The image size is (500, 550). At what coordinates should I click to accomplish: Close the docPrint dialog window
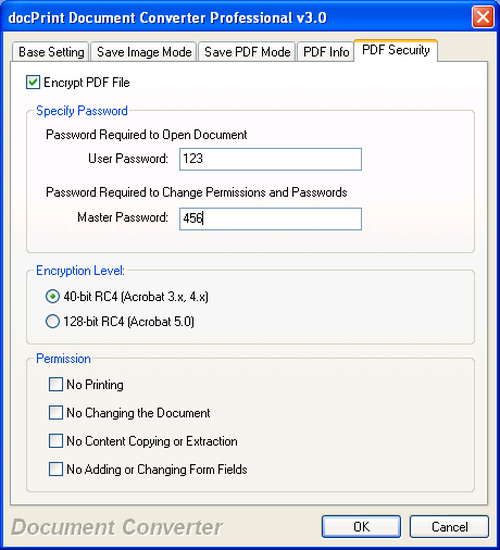coord(483,17)
